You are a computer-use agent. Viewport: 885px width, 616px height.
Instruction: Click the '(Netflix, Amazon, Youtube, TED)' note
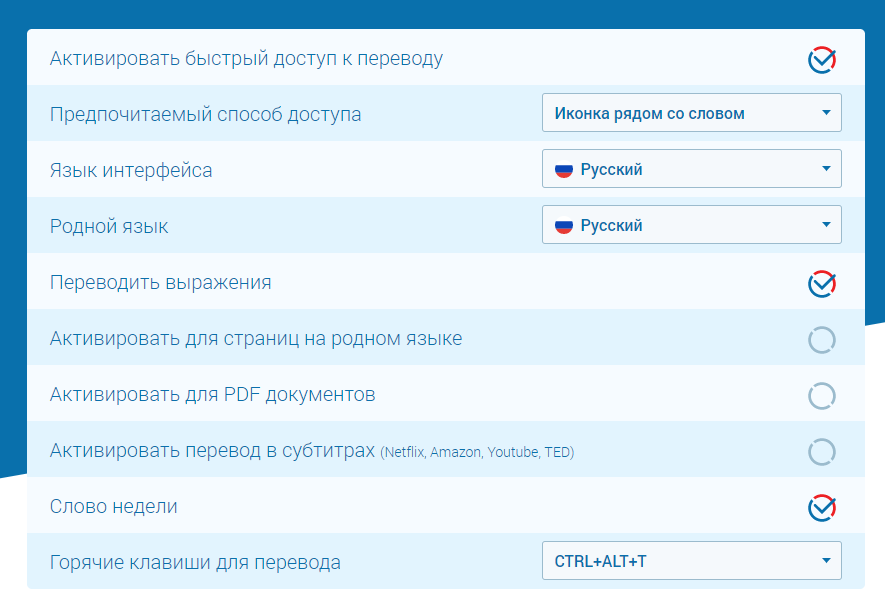[x=477, y=453]
